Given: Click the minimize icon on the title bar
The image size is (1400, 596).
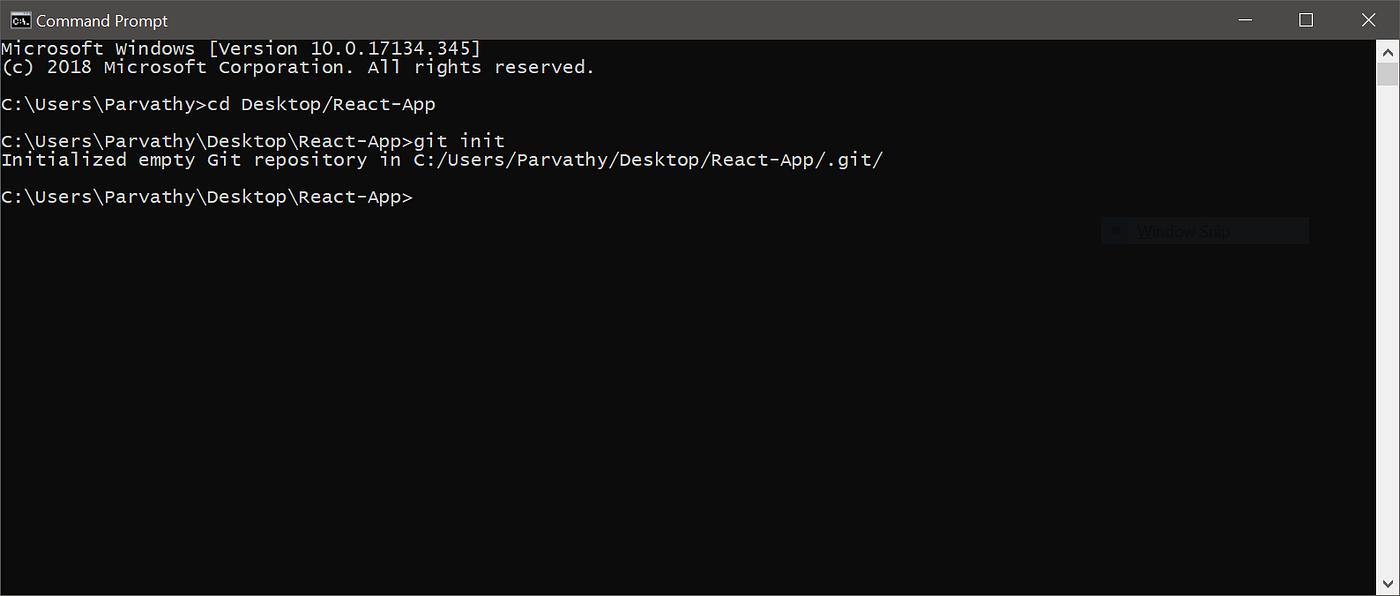Looking at the screenshot, I should 1244,19.
